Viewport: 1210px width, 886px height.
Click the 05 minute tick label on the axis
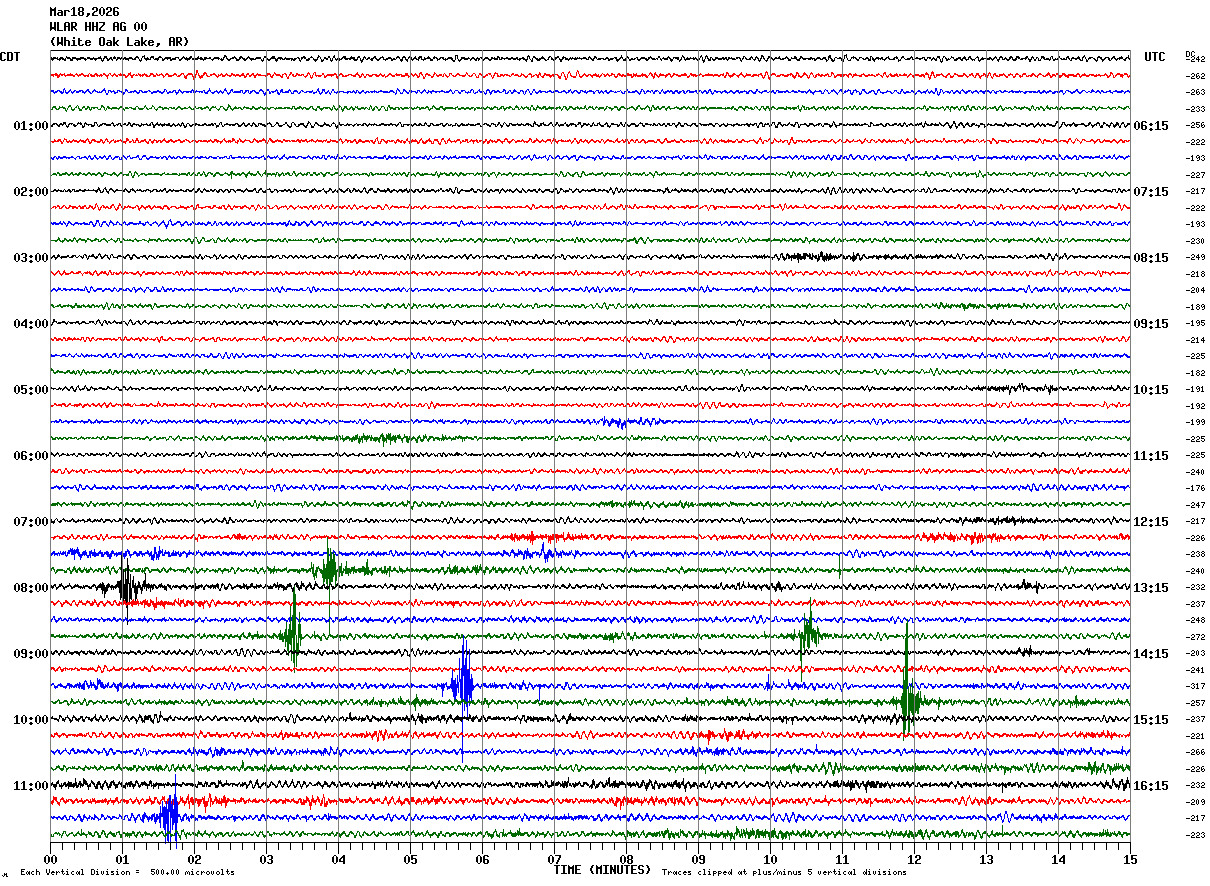click(410, 859)
